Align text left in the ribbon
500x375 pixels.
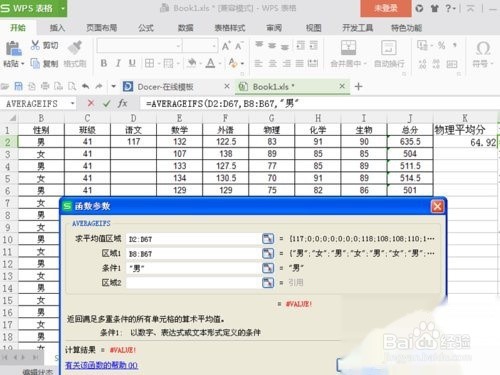(x=258, y=63)
